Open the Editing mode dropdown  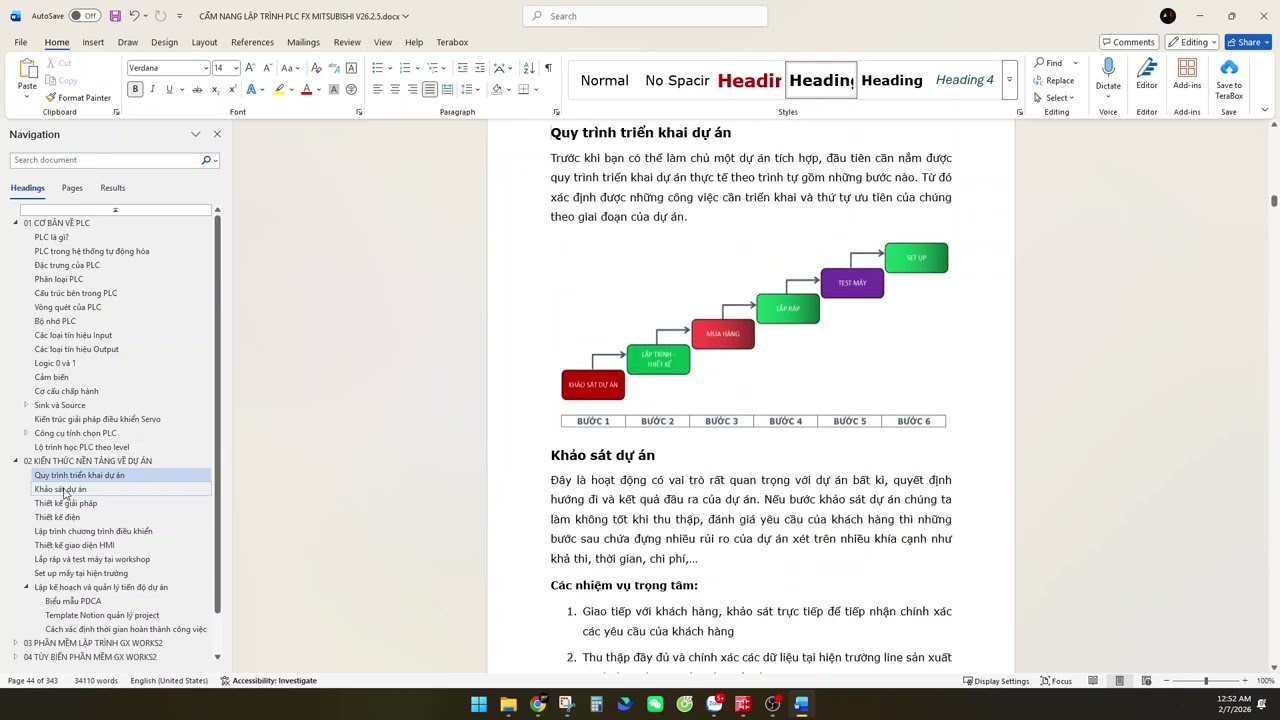pyautogui.click(x=1191, y=42)
